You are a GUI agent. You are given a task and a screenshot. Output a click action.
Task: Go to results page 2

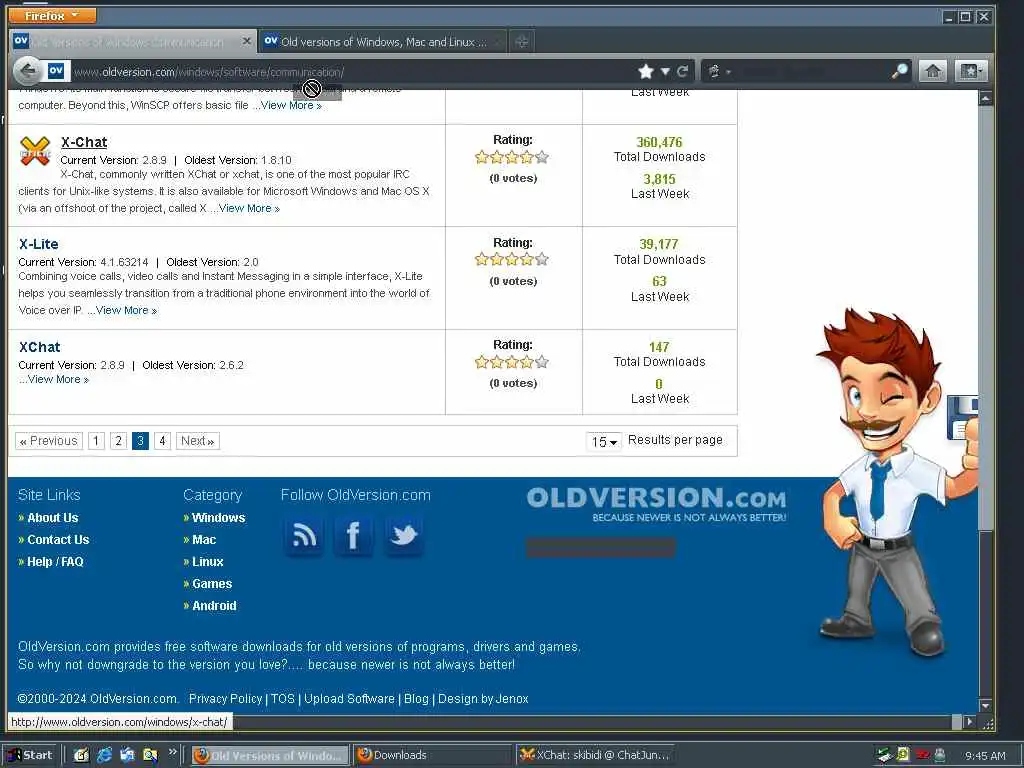coord(118,441)
